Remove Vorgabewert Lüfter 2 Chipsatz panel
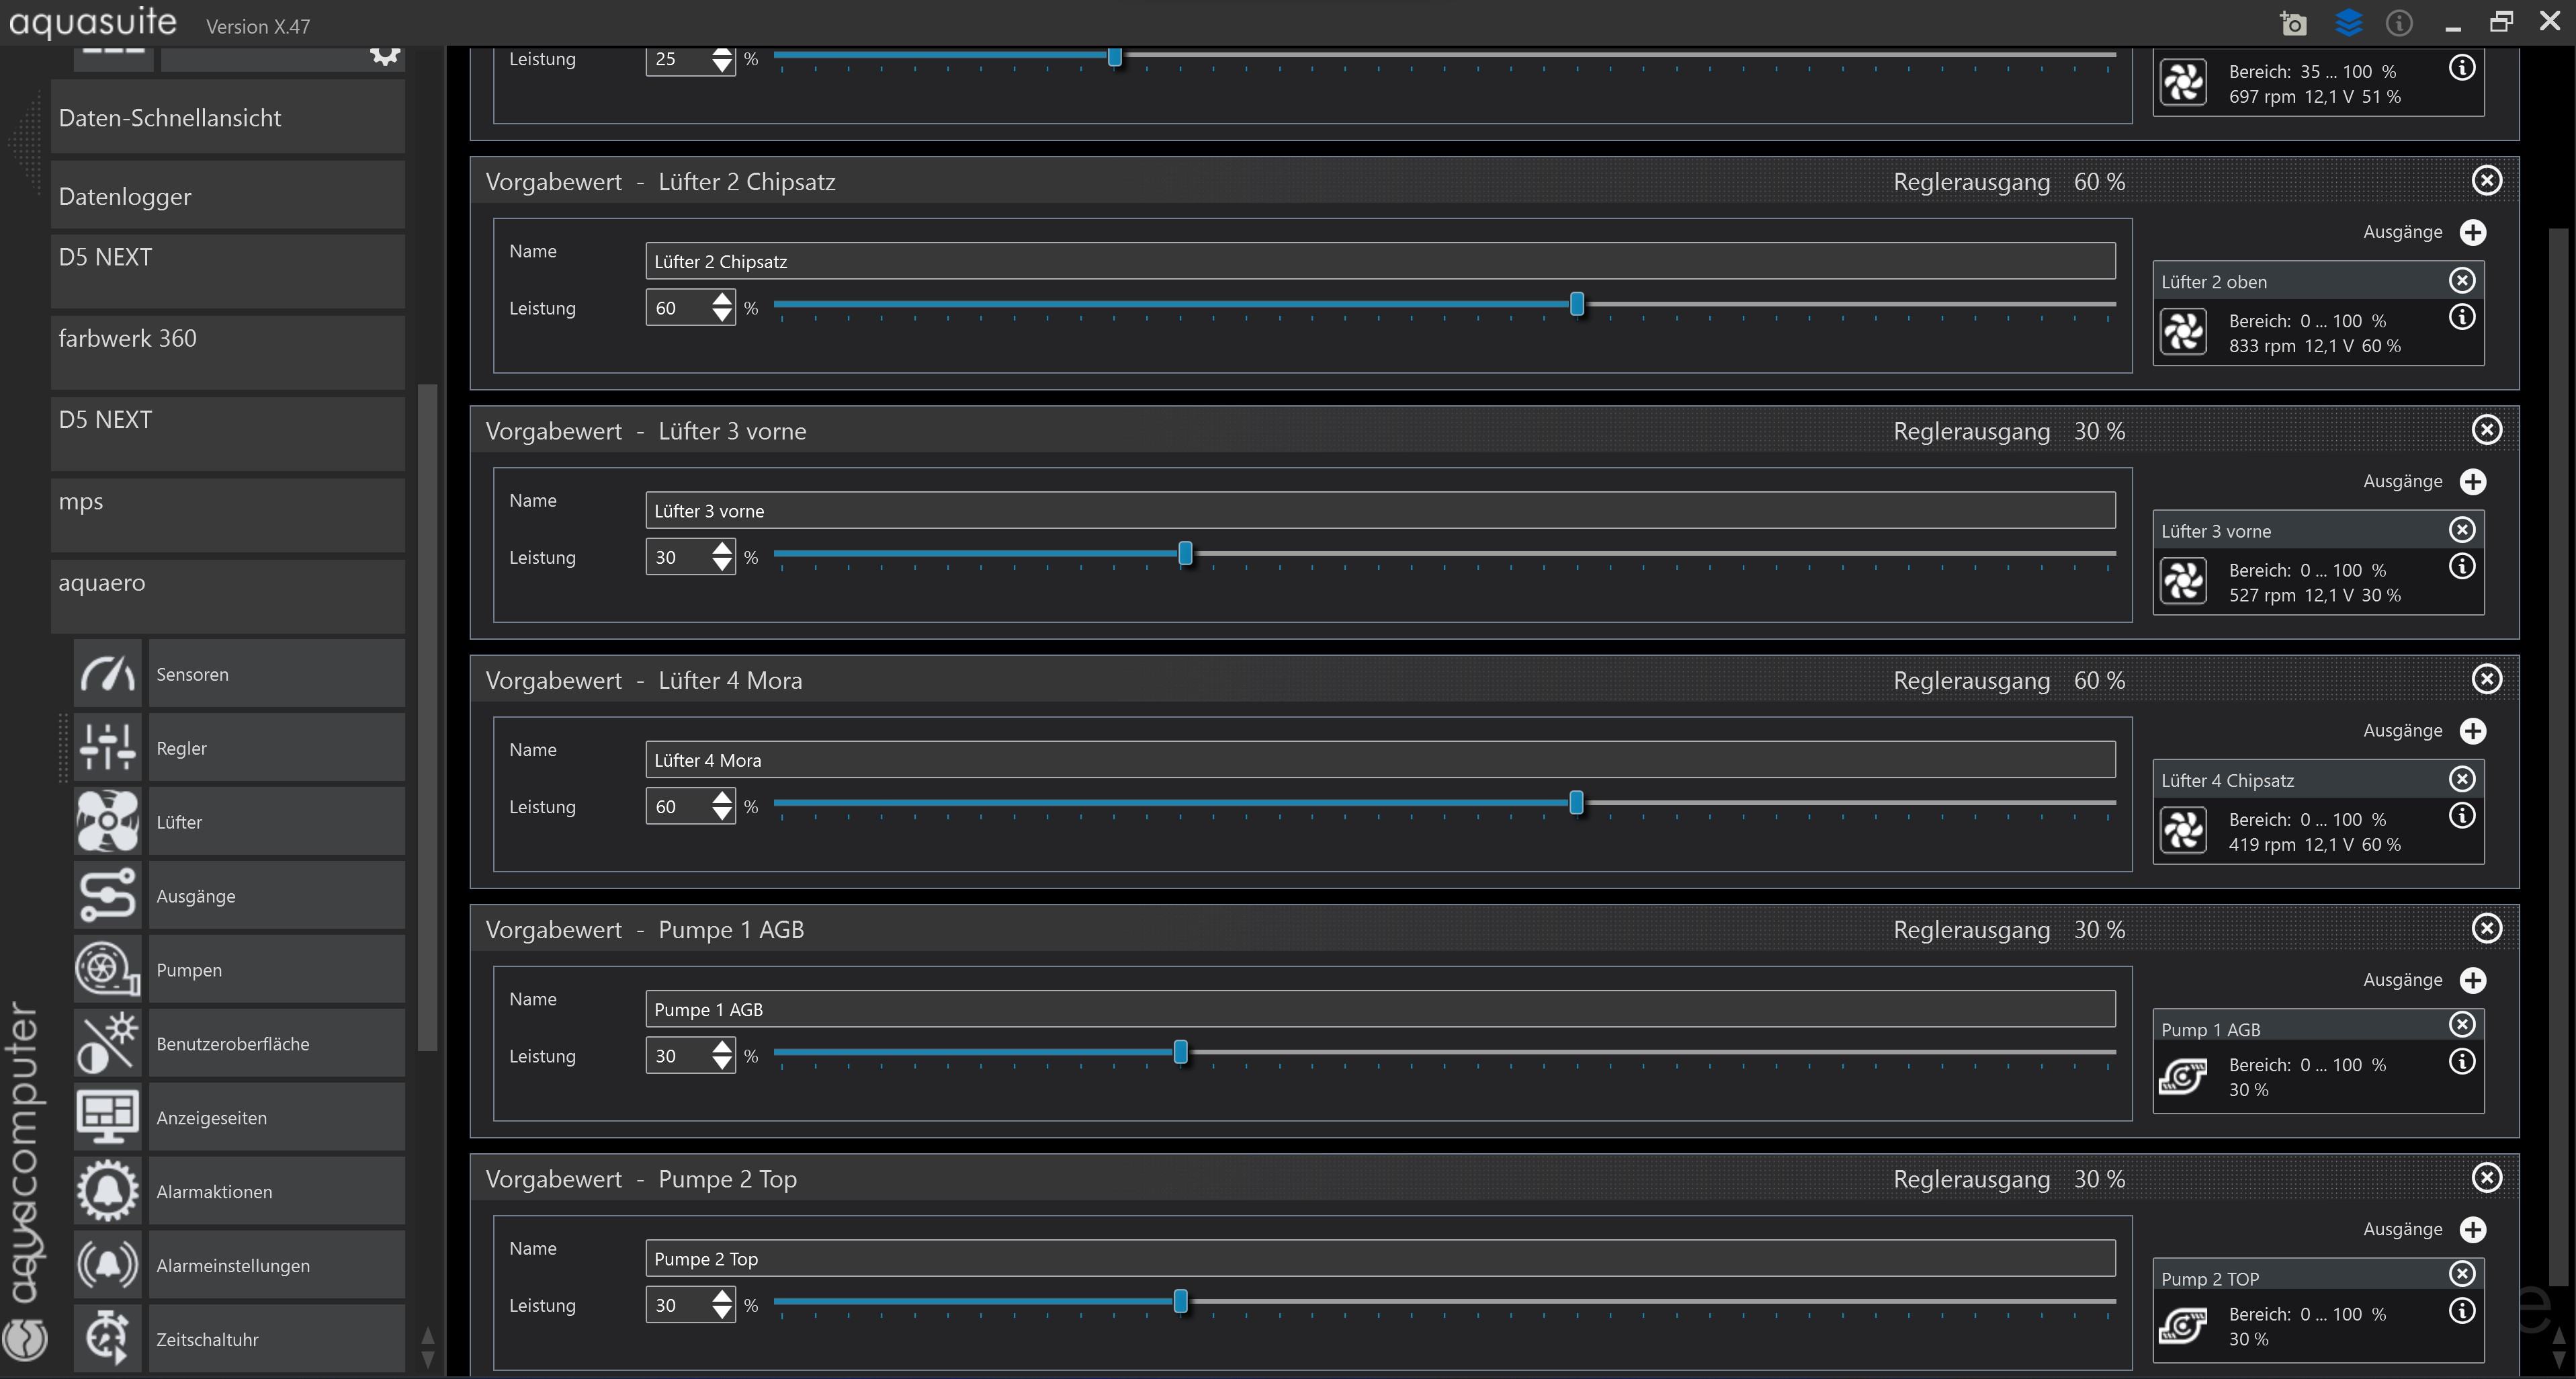The image size is (2576, 1379). coord(2487,180)
